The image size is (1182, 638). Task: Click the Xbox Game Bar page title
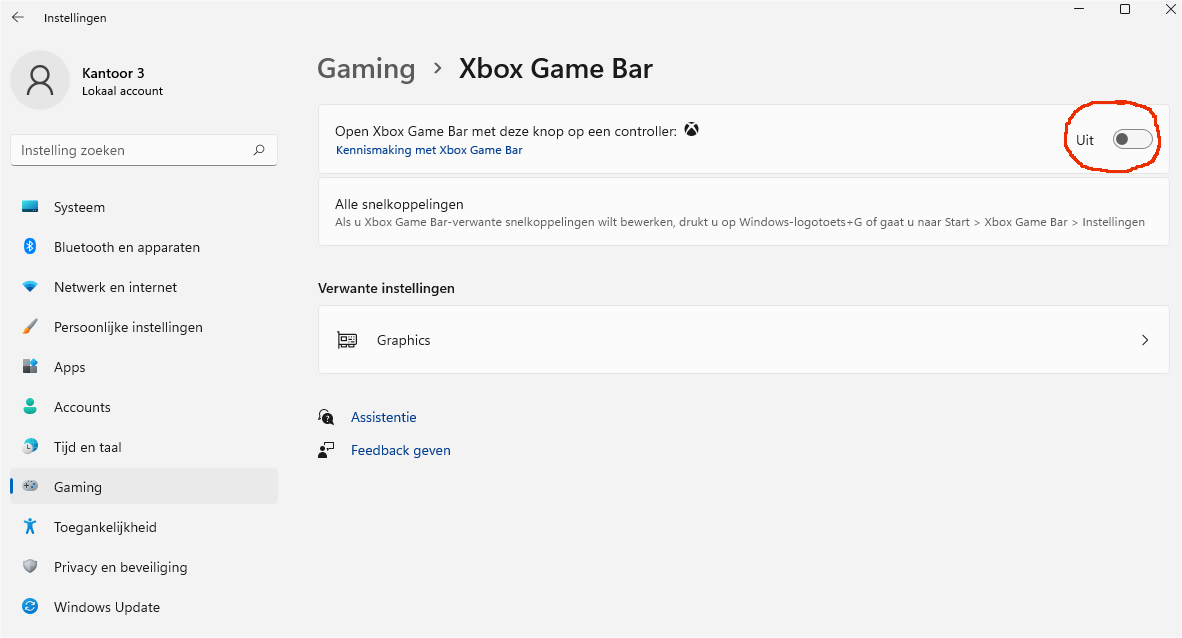pyautogui.click(x=556, y=69)
